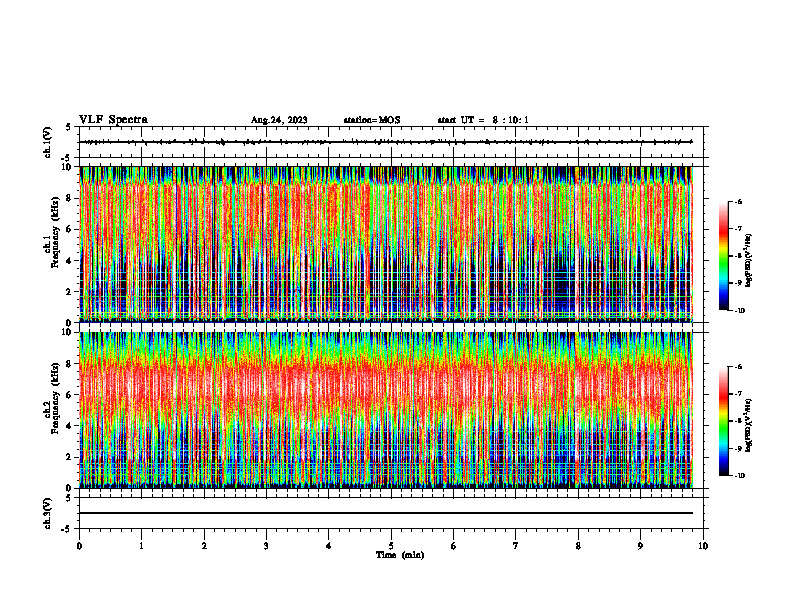Click time axis tick label "7"
This screenshot has height=612, width=792.
516,546
